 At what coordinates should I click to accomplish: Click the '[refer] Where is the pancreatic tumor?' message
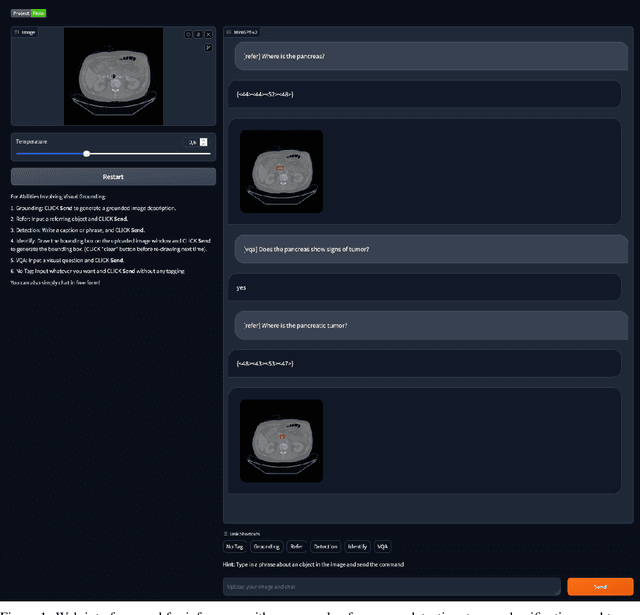[431, 326]
